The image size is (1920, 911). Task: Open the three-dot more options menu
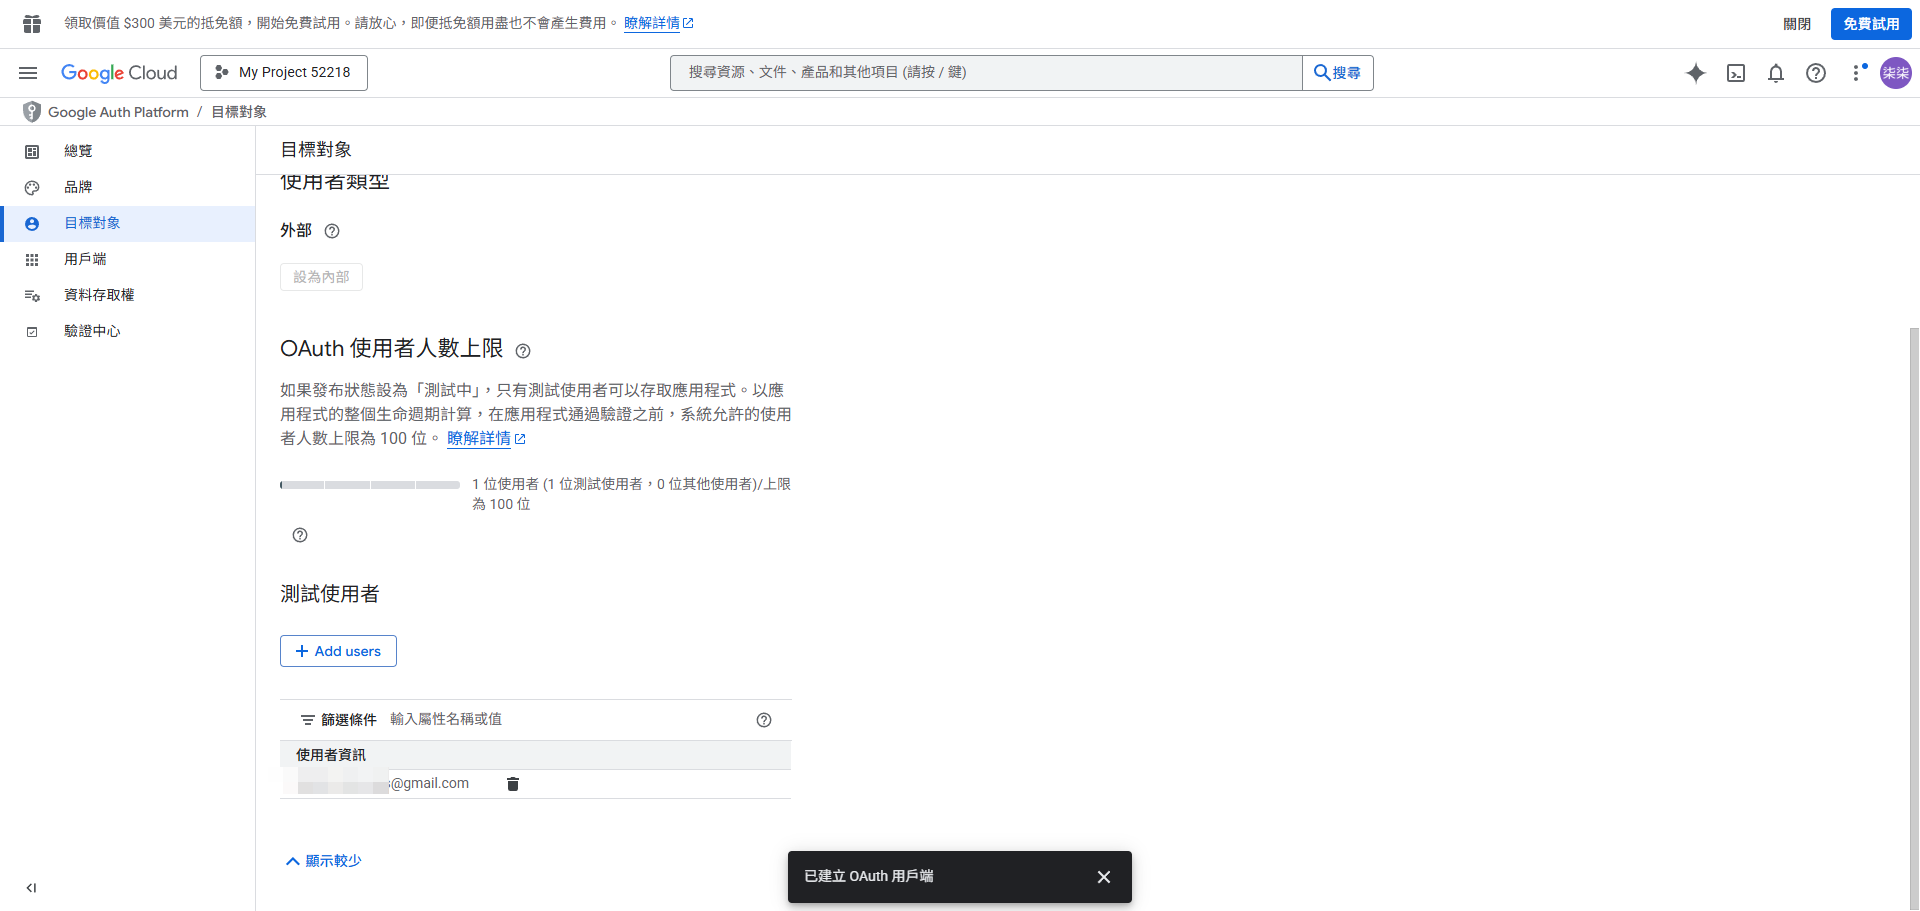click(x=1858, y=73)
